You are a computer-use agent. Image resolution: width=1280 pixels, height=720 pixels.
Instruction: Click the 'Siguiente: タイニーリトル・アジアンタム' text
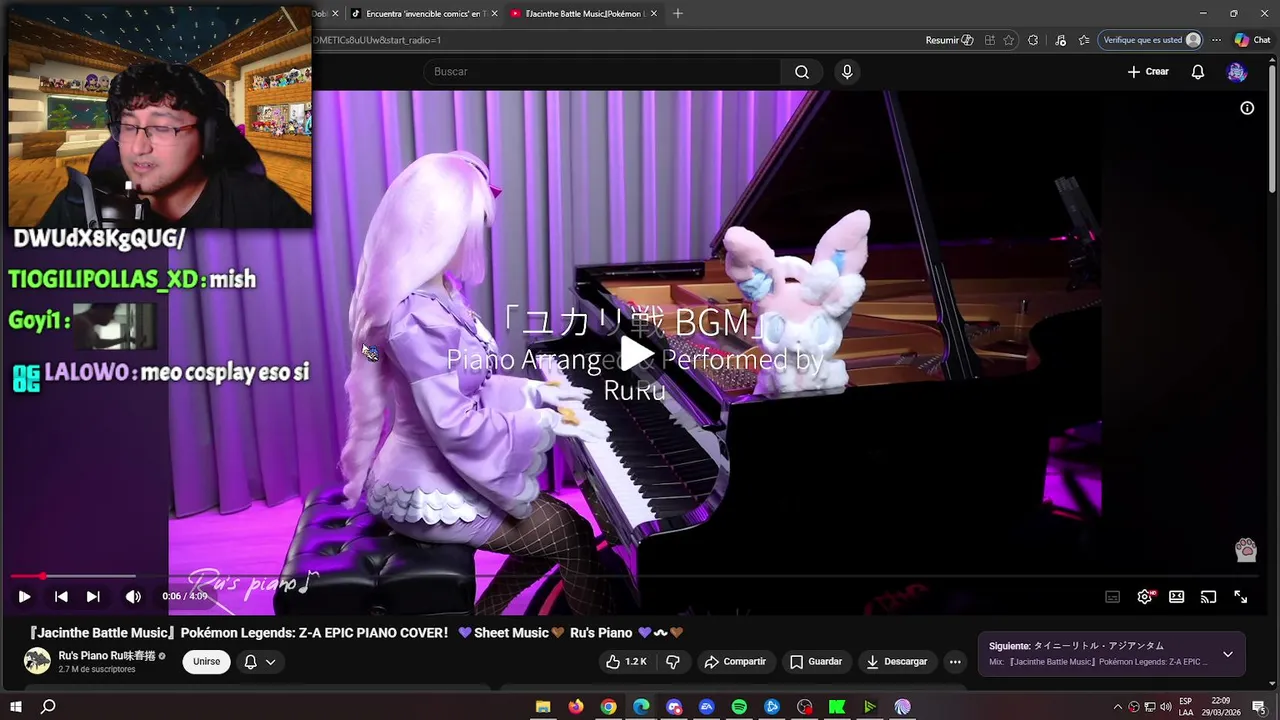pos(1076,646)
